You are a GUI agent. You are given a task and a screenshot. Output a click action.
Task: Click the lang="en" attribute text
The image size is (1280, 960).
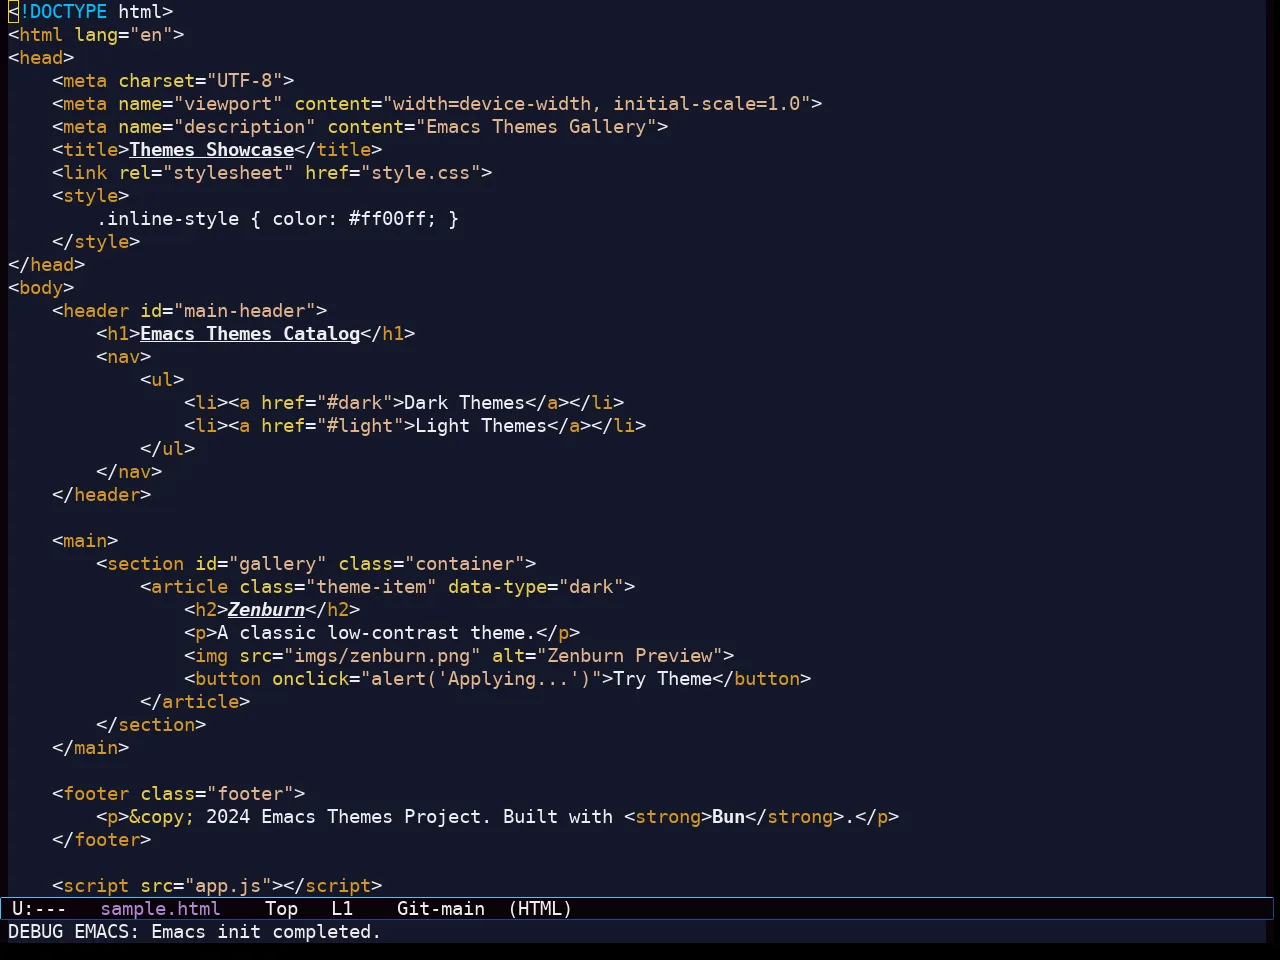124,35
